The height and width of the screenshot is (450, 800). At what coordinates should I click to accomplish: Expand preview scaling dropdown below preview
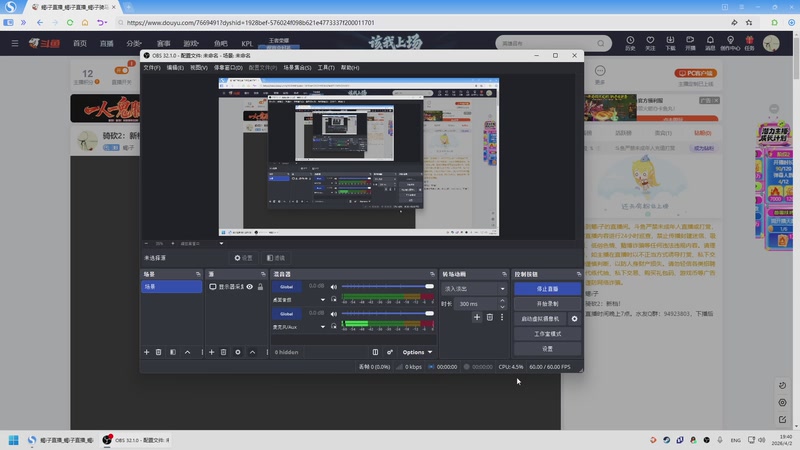pyautogui.click(x=221, y=243)
